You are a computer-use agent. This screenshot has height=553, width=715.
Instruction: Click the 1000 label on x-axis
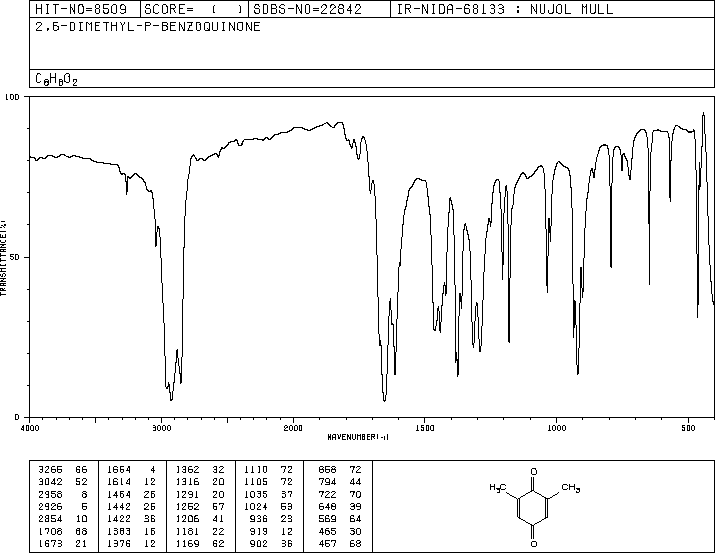tap(556, 428)
